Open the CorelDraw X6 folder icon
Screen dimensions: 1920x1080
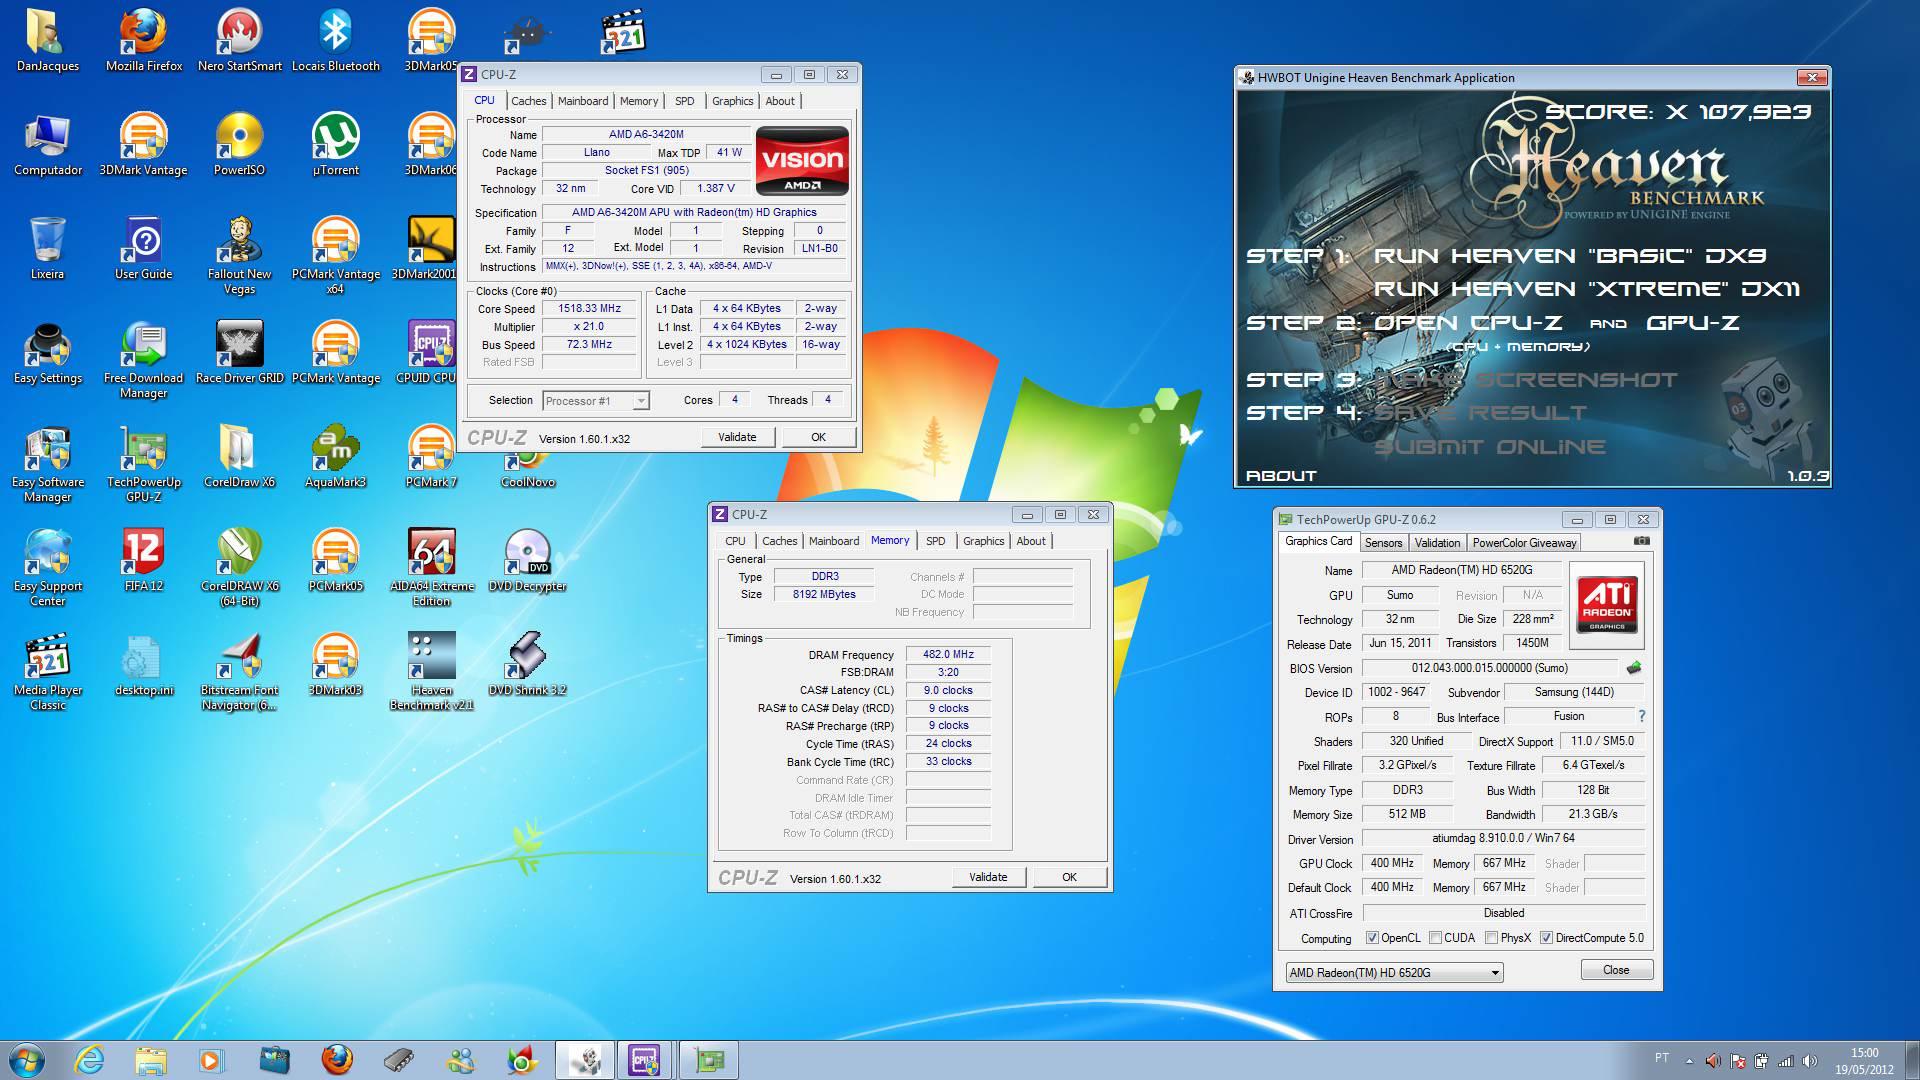tap(240, 456)
